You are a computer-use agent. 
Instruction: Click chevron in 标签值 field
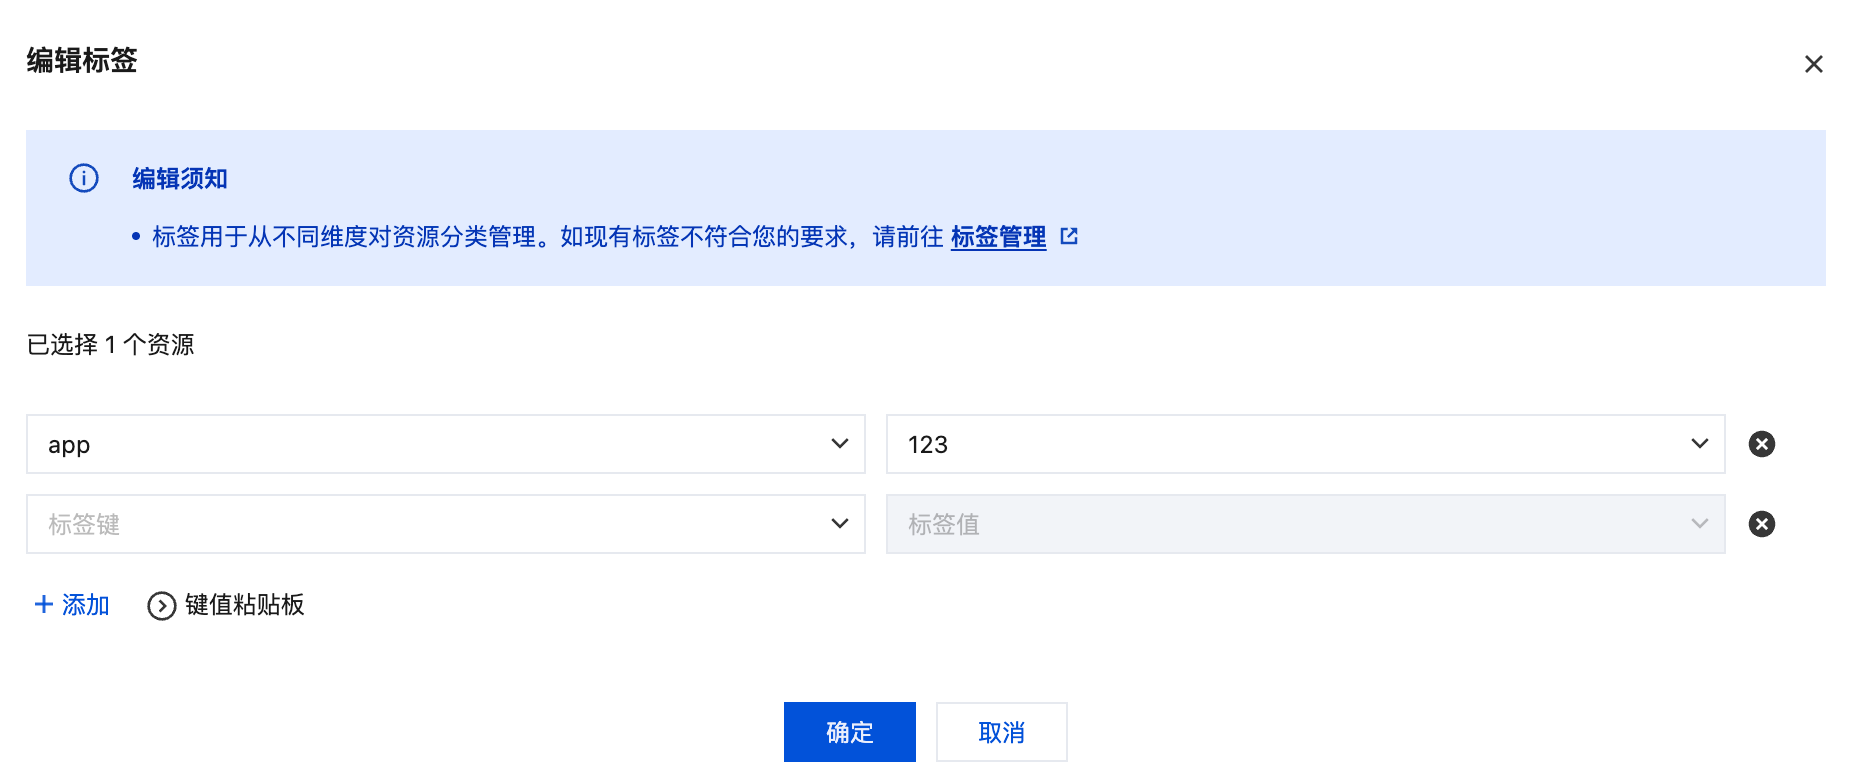pyautogui.click(x=1699, y=524)
